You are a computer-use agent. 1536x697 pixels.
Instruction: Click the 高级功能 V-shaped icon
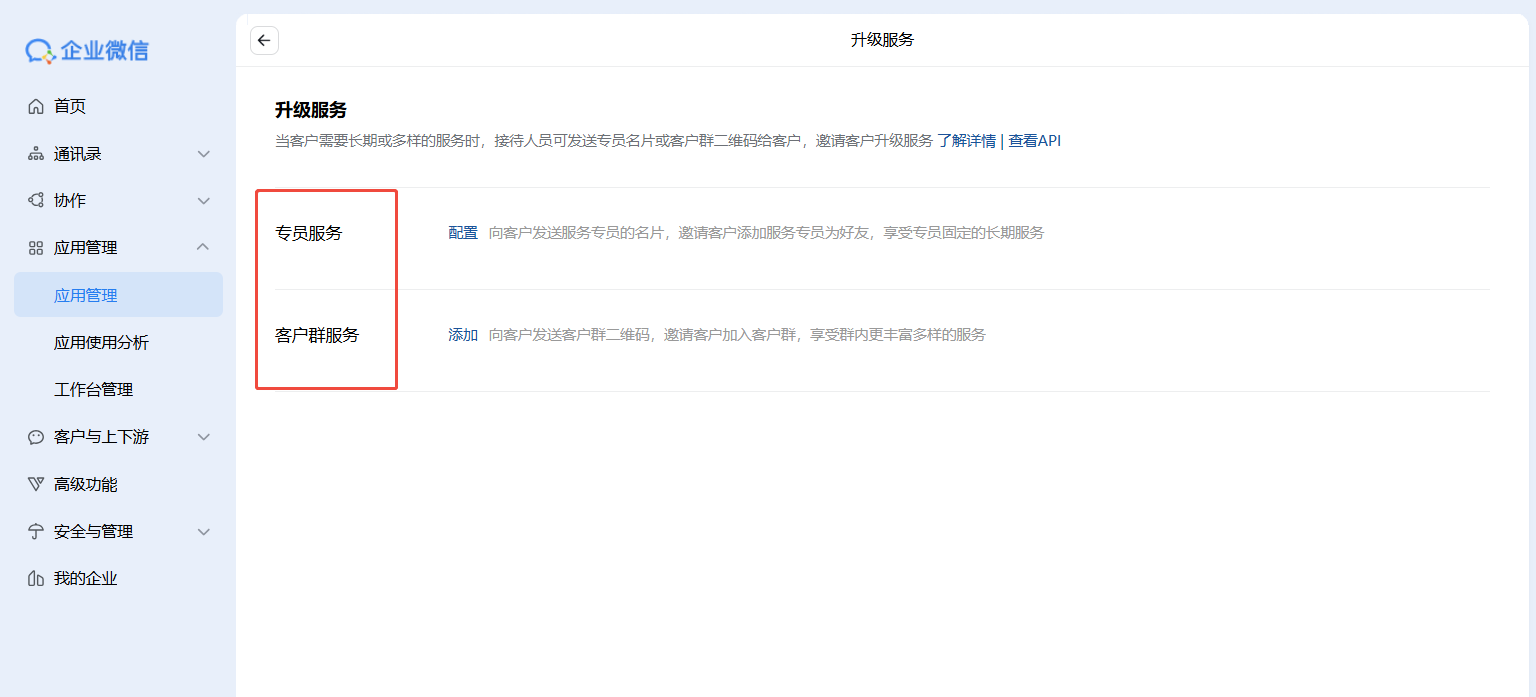click(x=36, y=484)
